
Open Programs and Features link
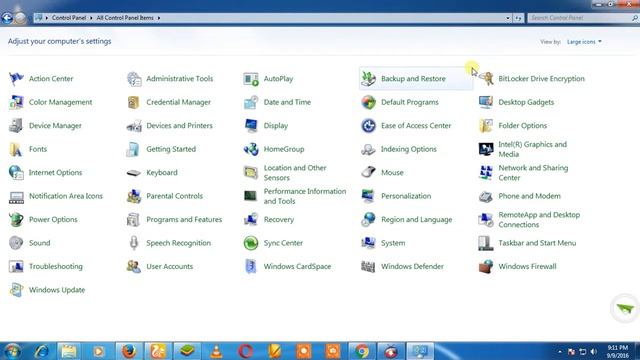point(184,219)
